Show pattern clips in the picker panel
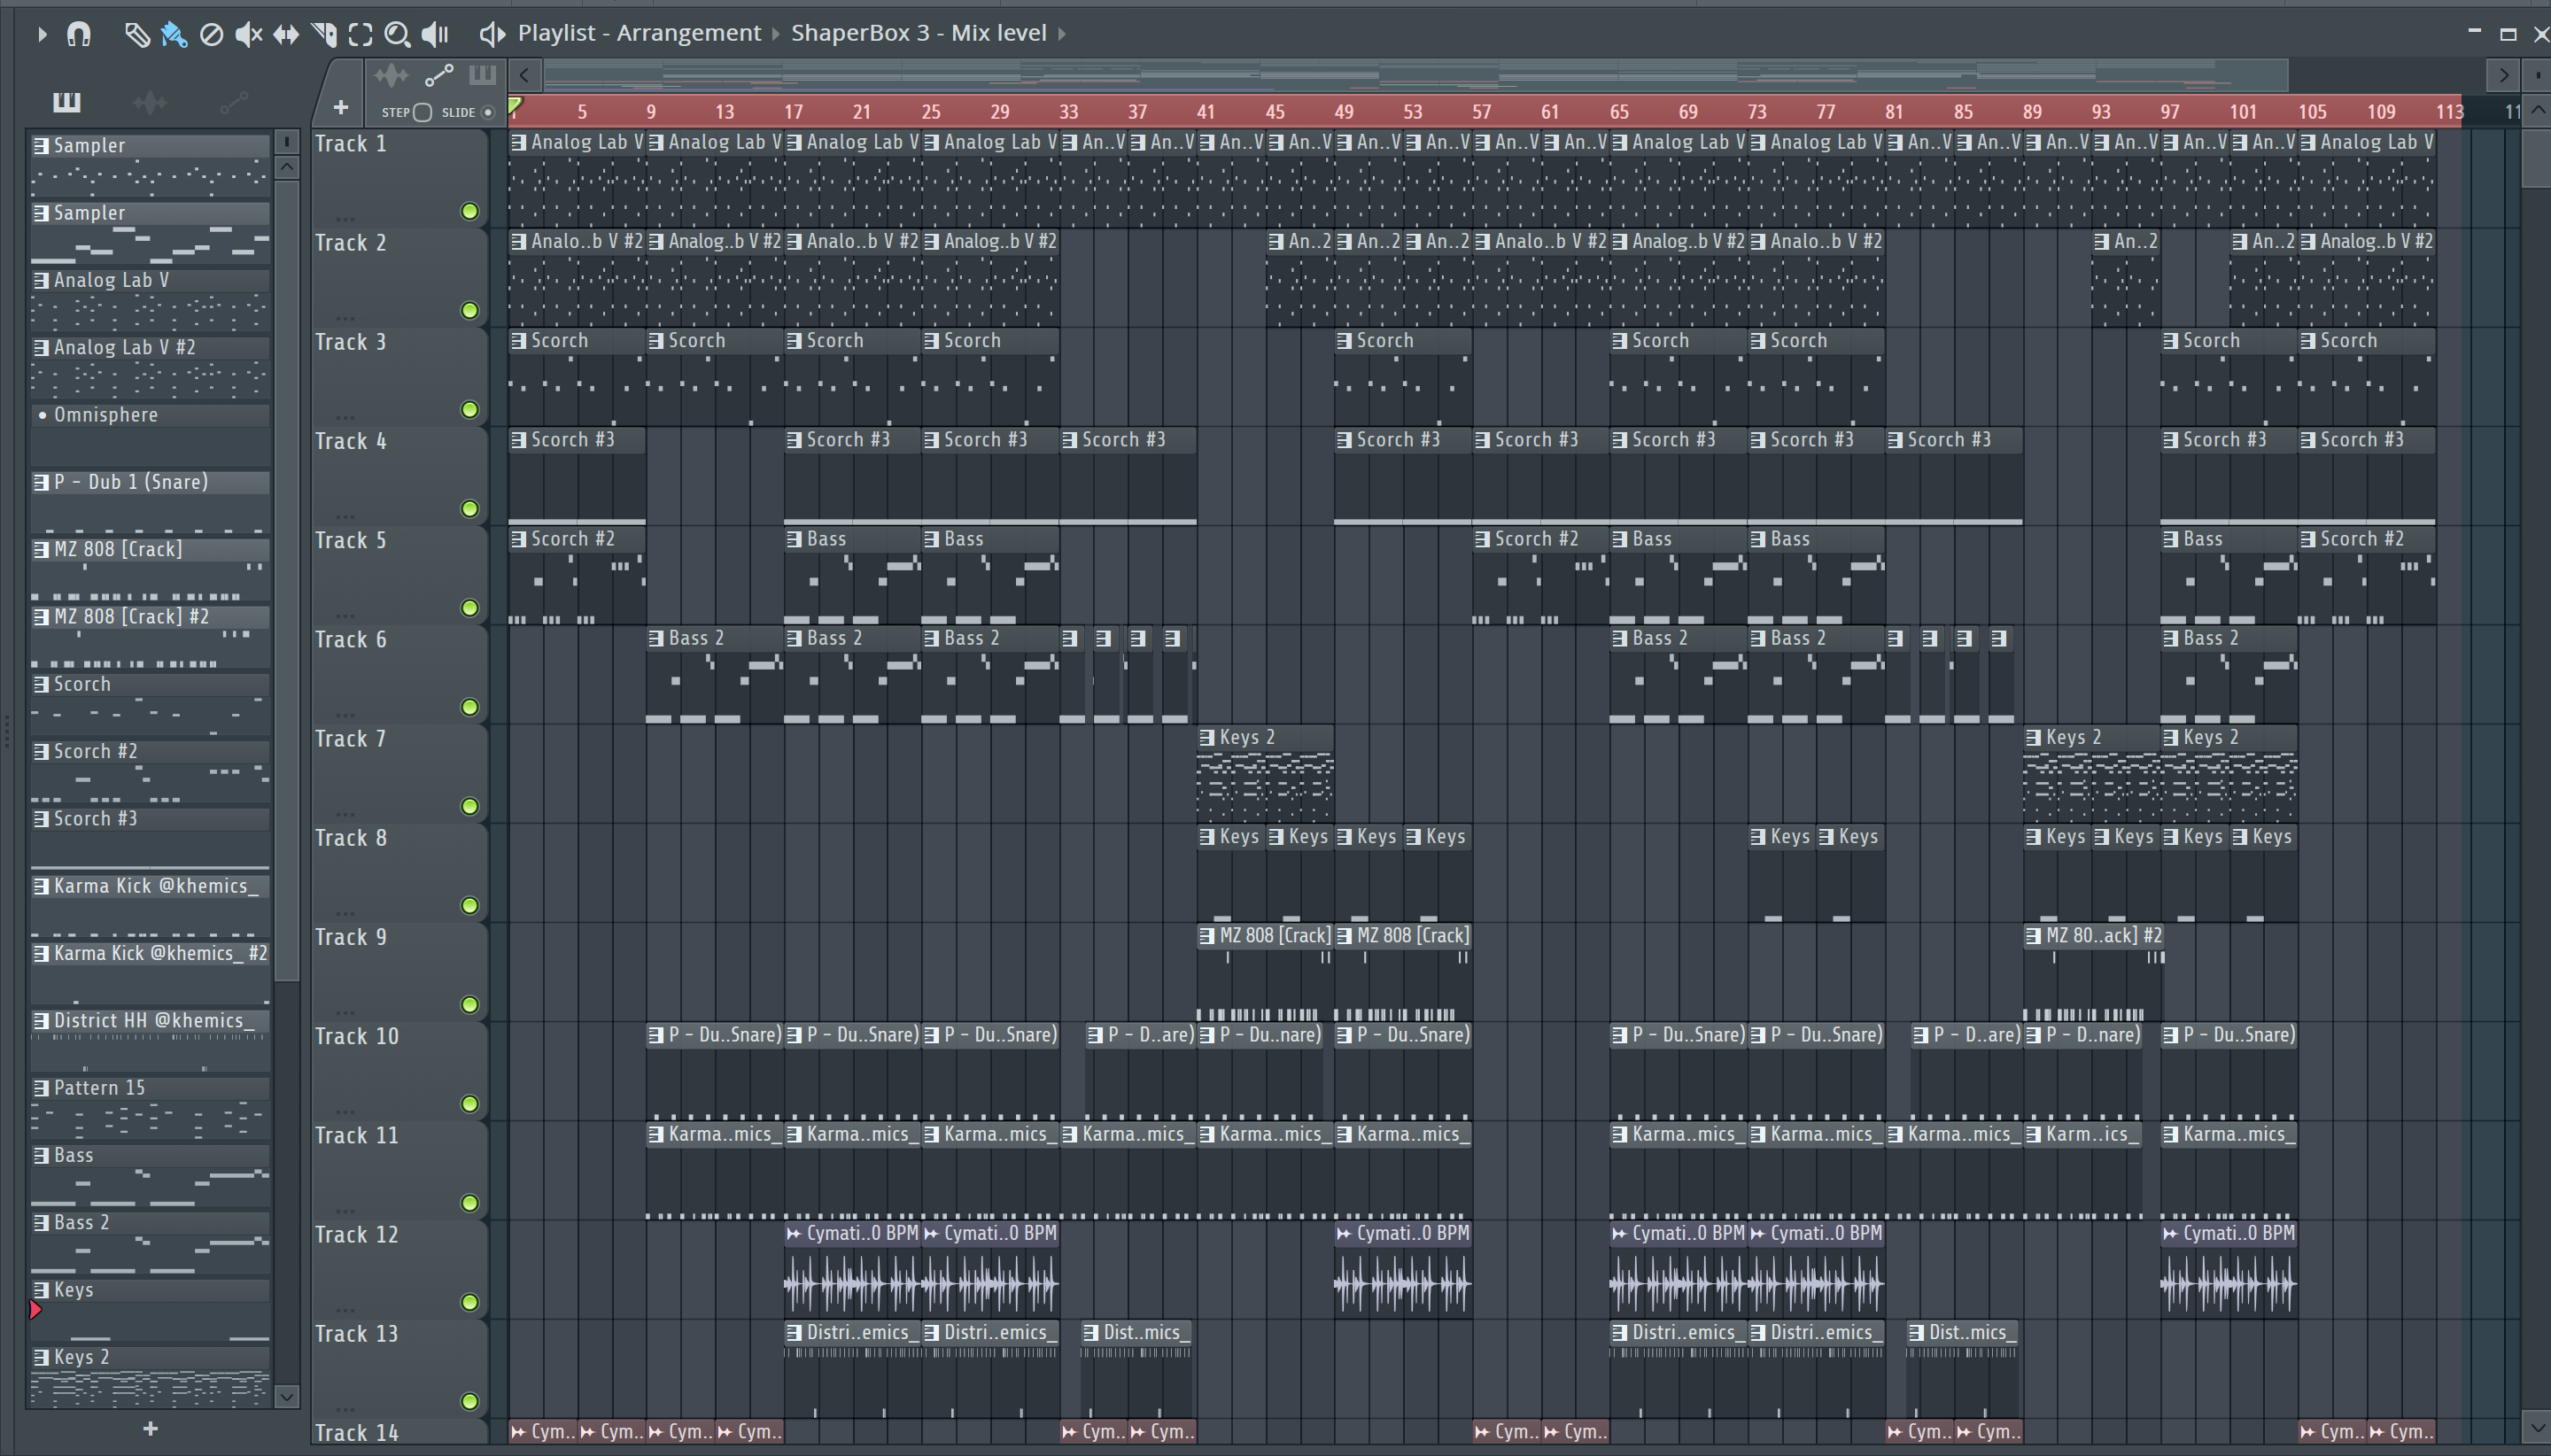Screen dimensions: 2551x1456 point(66,101)
